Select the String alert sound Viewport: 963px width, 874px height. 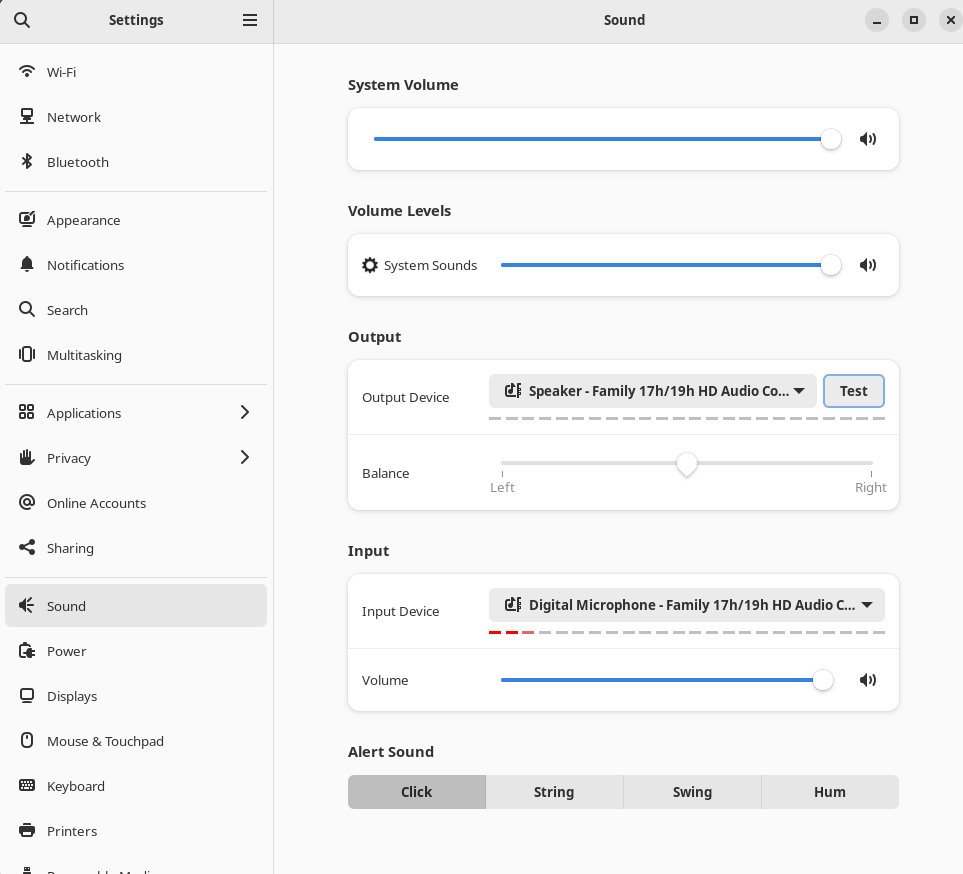[x=554, y=792]
